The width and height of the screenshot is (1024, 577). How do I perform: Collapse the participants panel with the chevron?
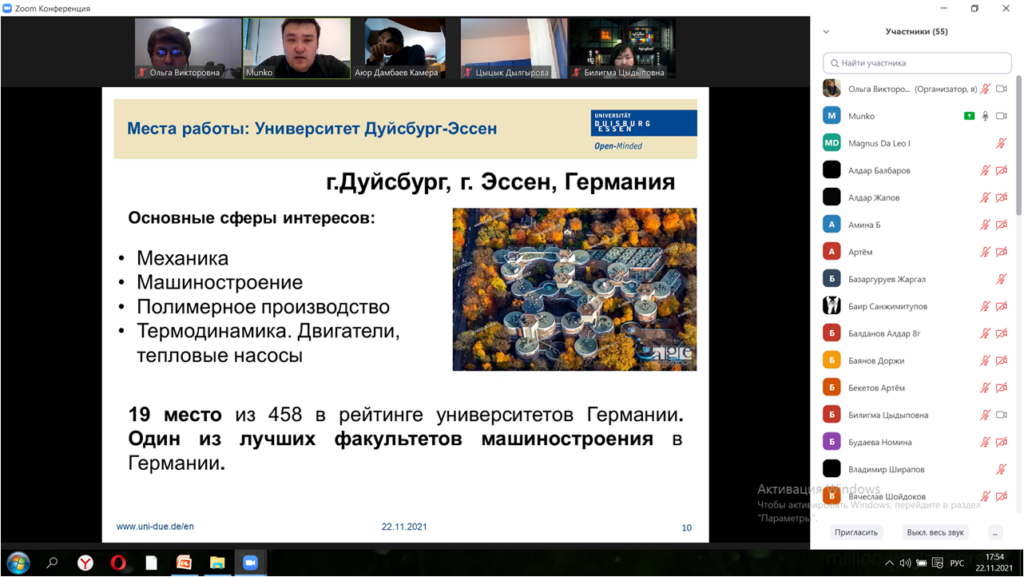(826, 31)
